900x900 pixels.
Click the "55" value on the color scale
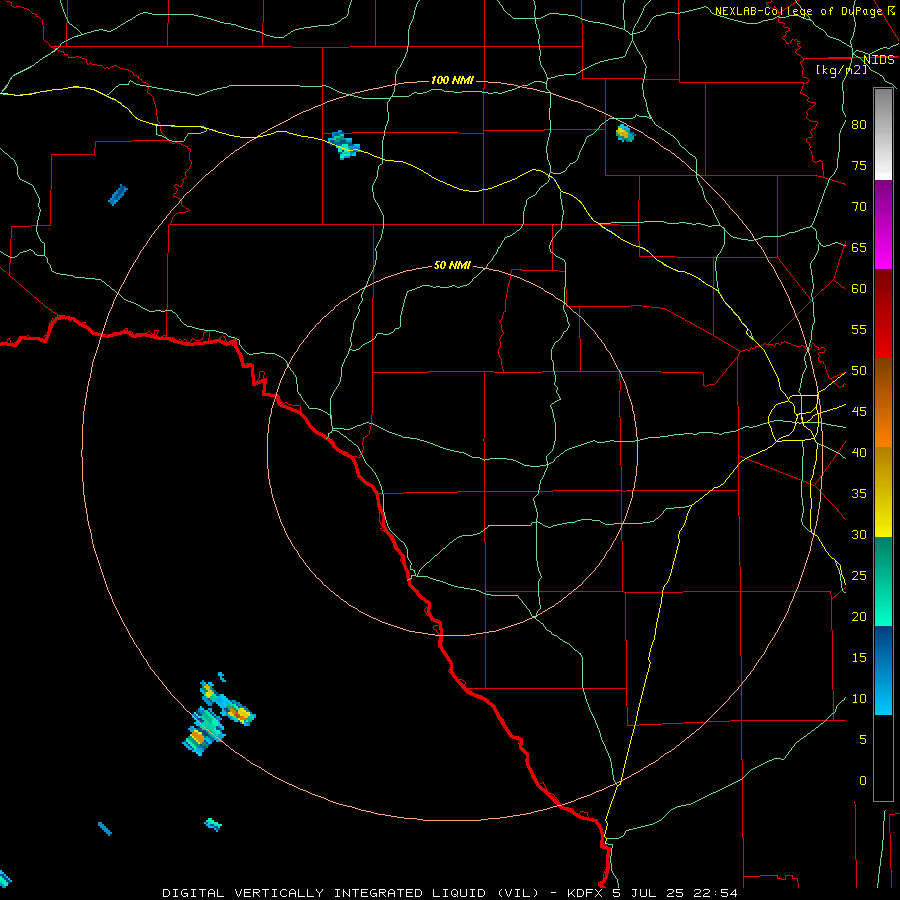pyautogui.click(x=859, y=329)
